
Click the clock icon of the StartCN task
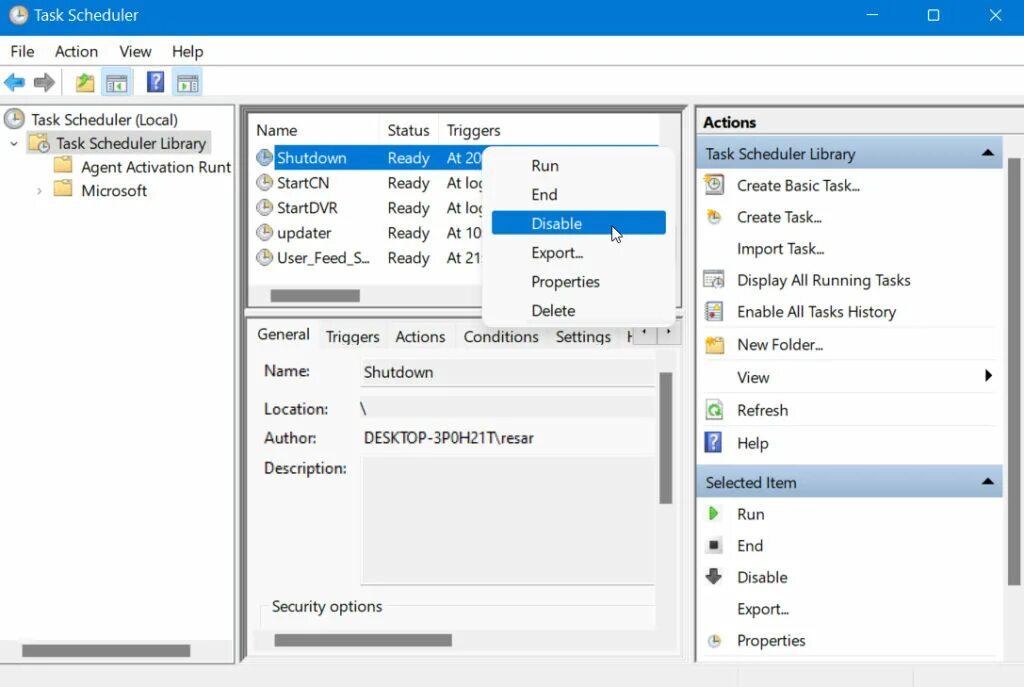click(x=264, y=182)
